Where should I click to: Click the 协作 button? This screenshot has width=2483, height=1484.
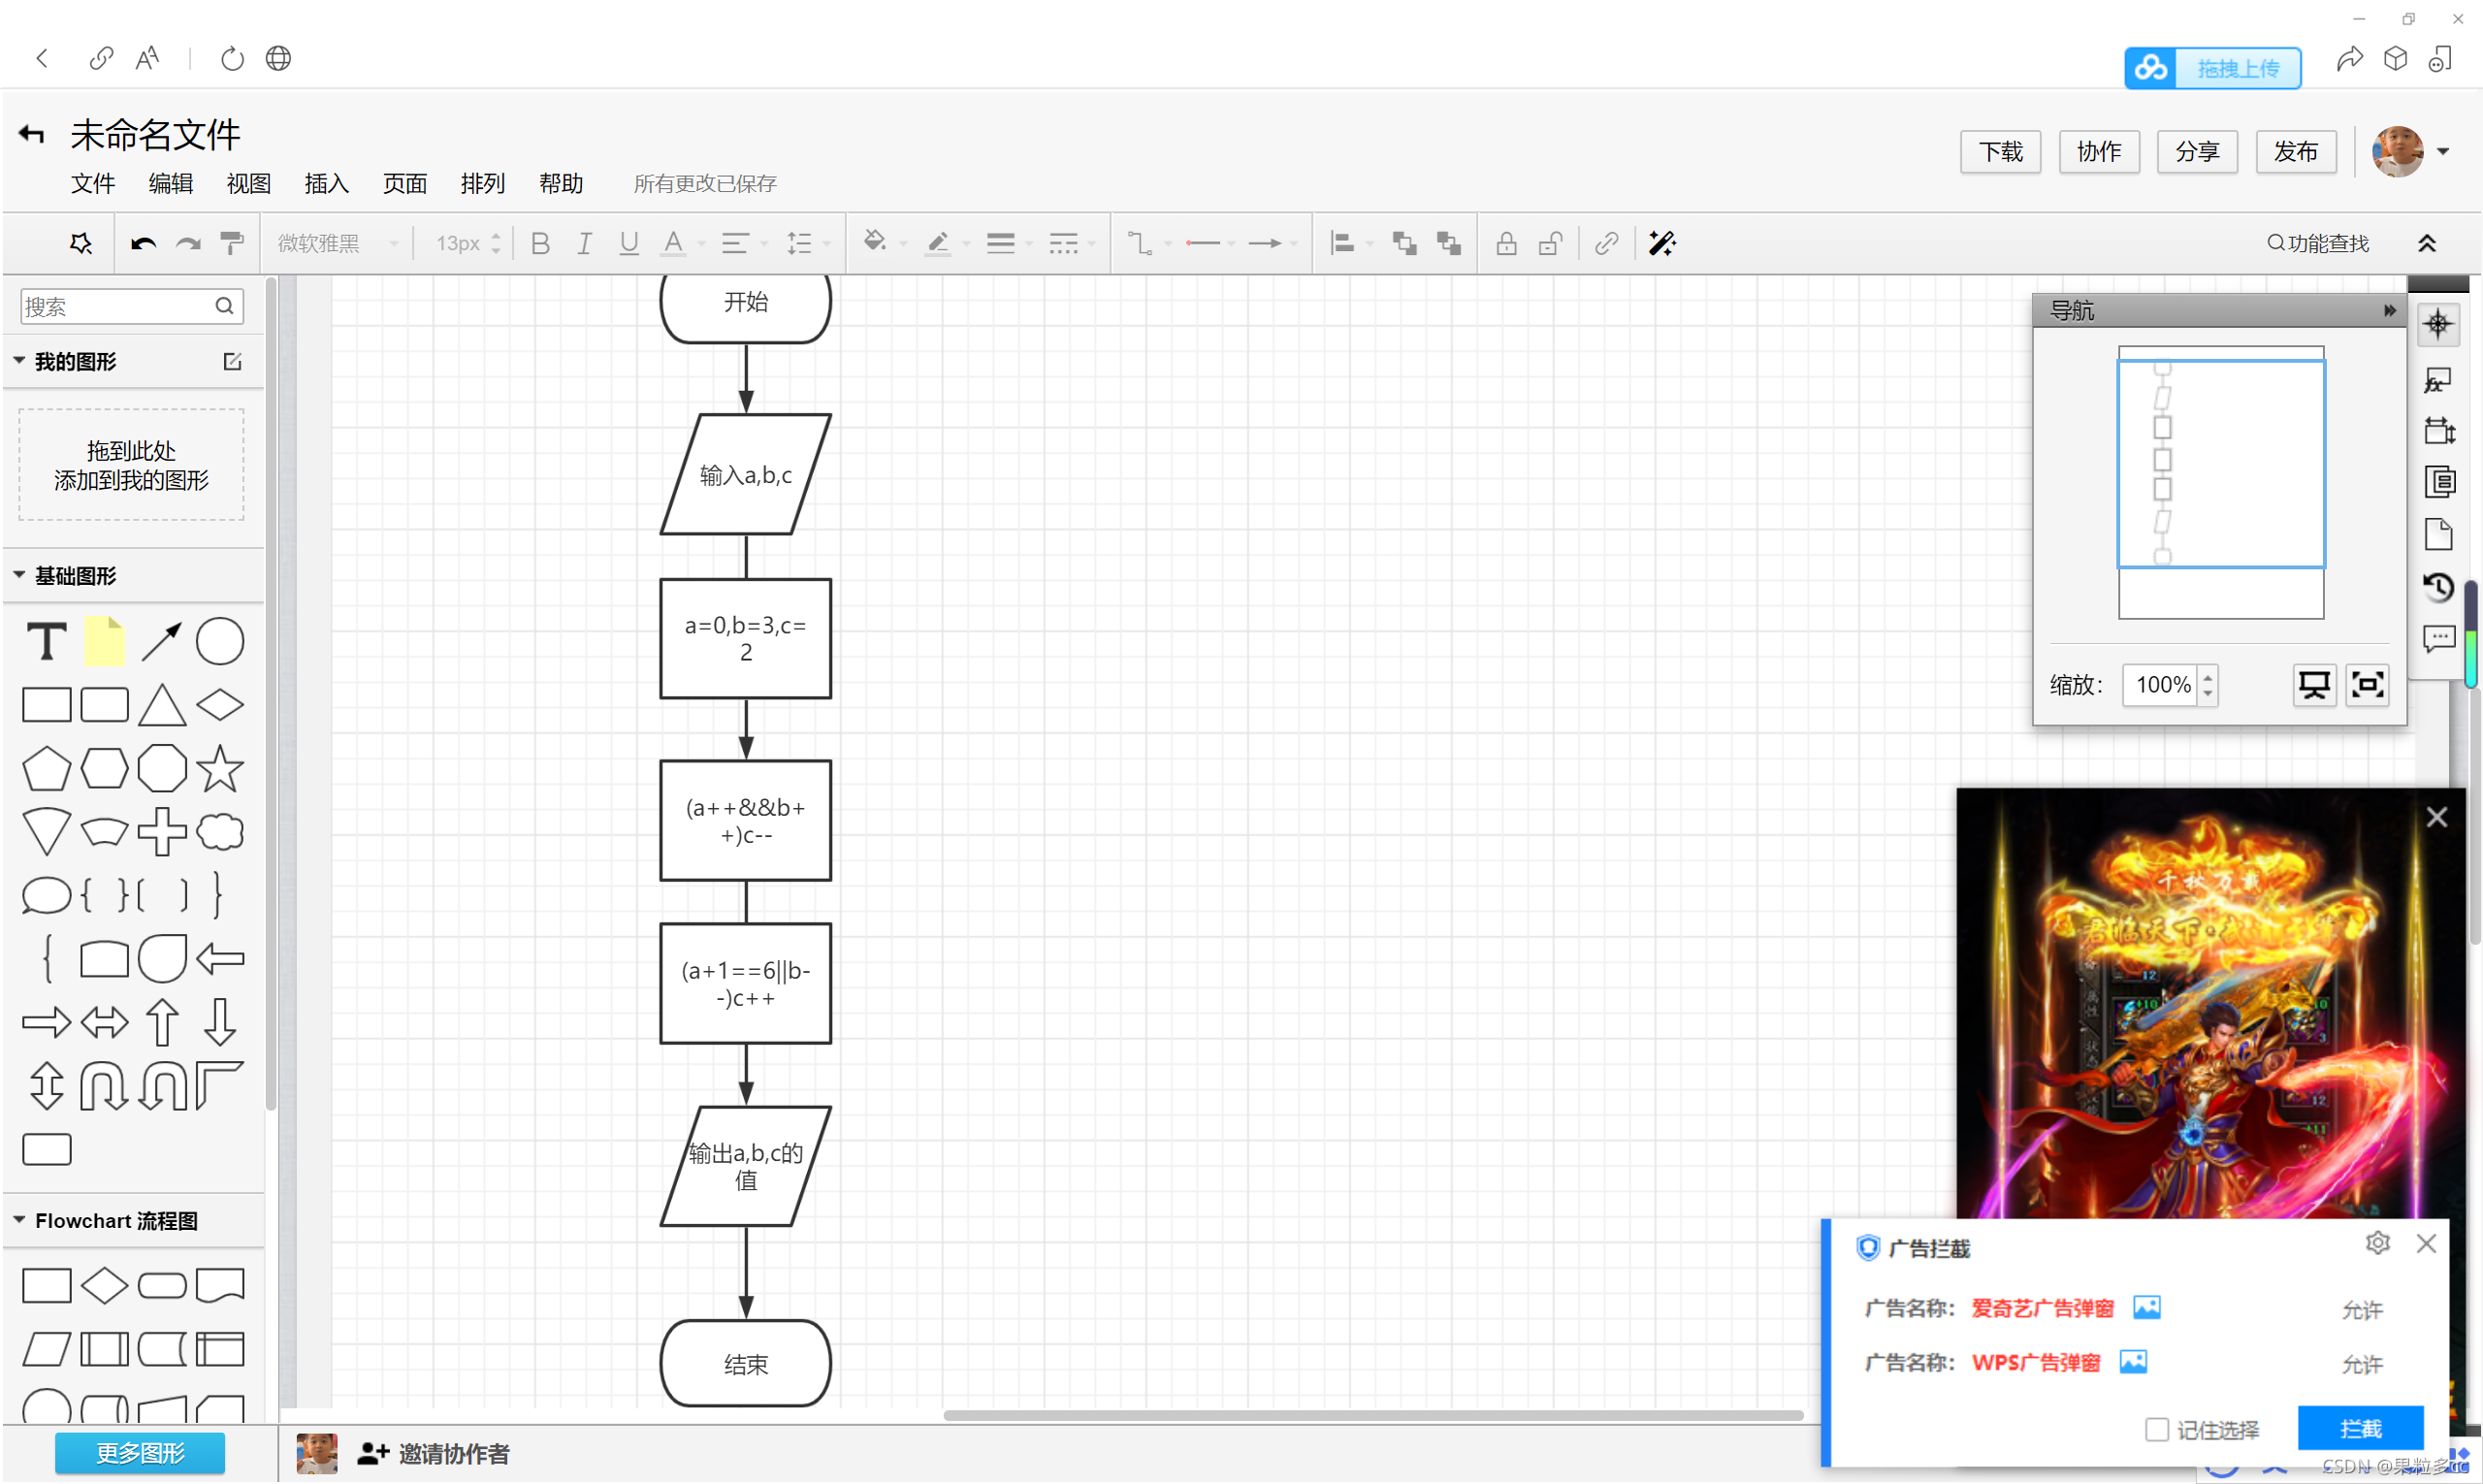point(2099,152)
